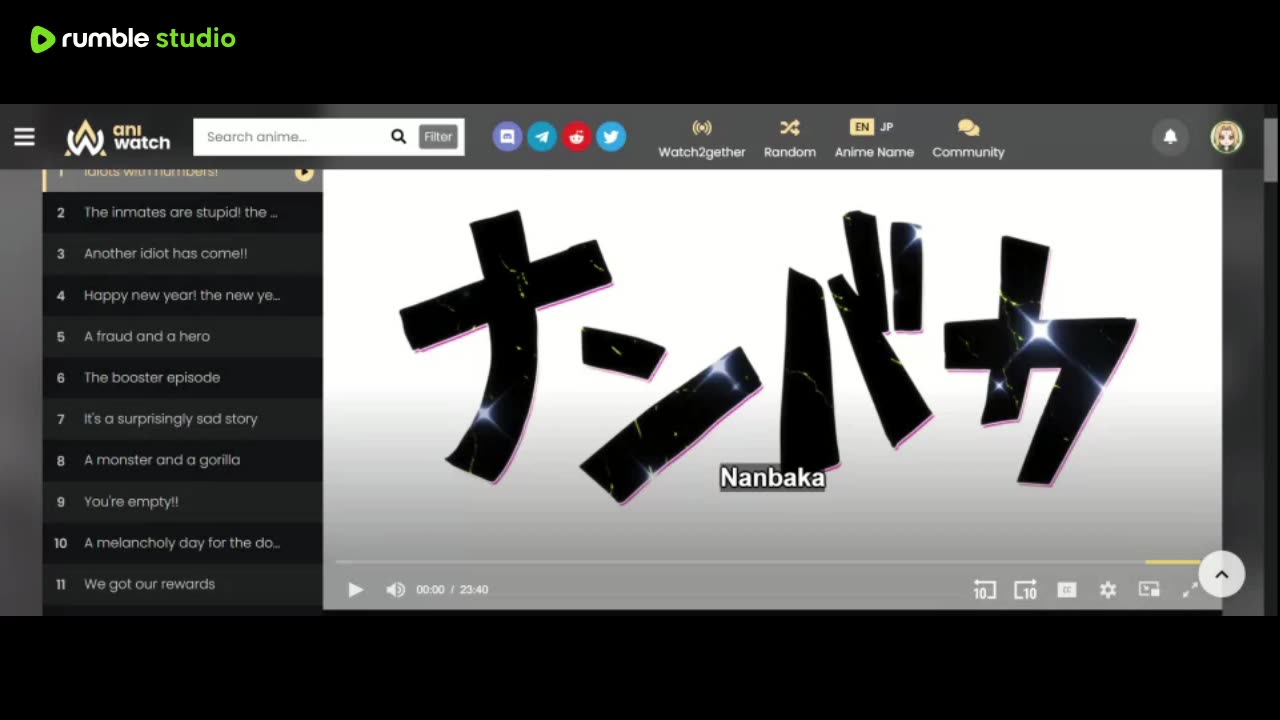
Task: Play the video
Action: [x=355, y=590]
